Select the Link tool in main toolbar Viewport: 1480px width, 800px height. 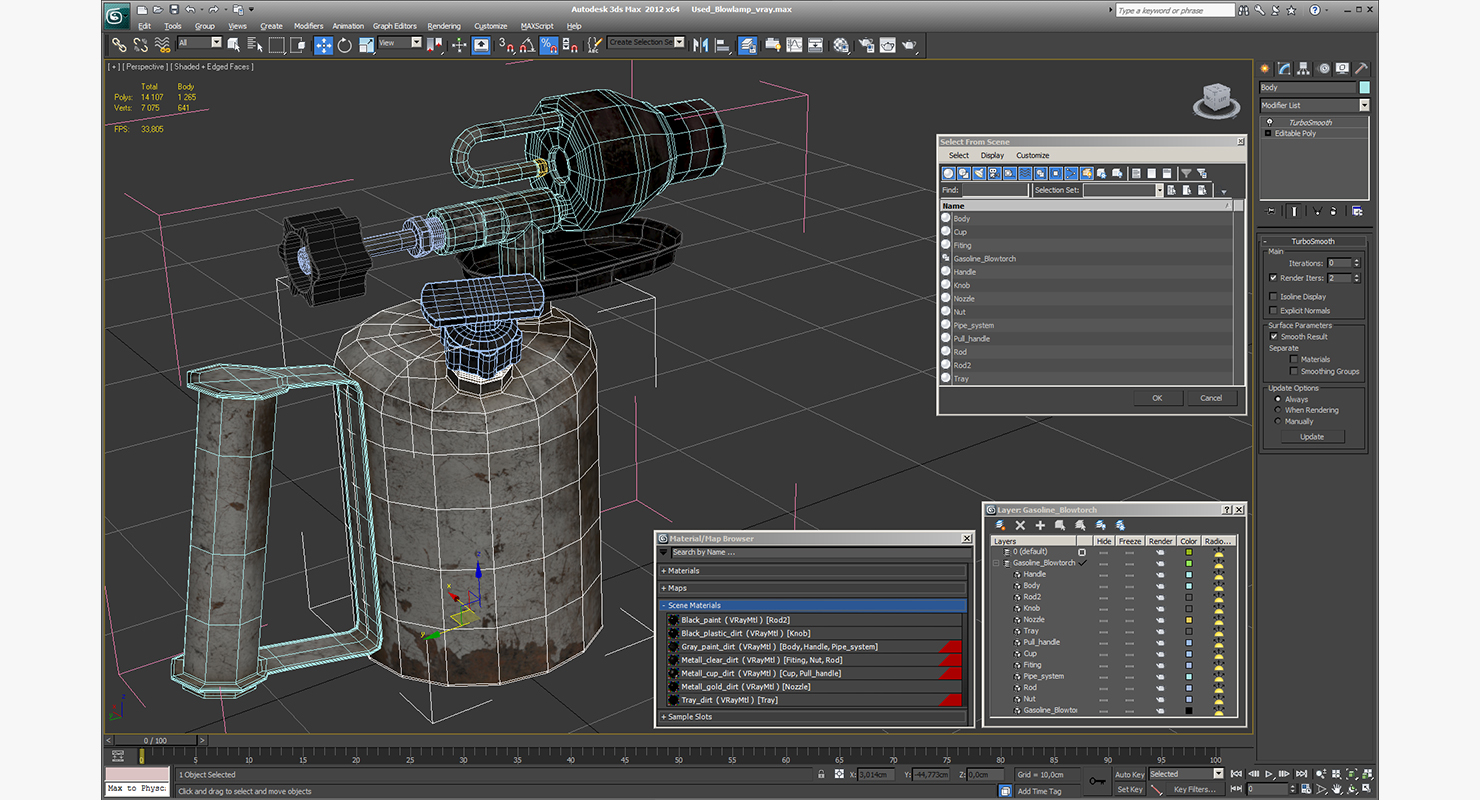pyautogui.click(x=118, y=45)
